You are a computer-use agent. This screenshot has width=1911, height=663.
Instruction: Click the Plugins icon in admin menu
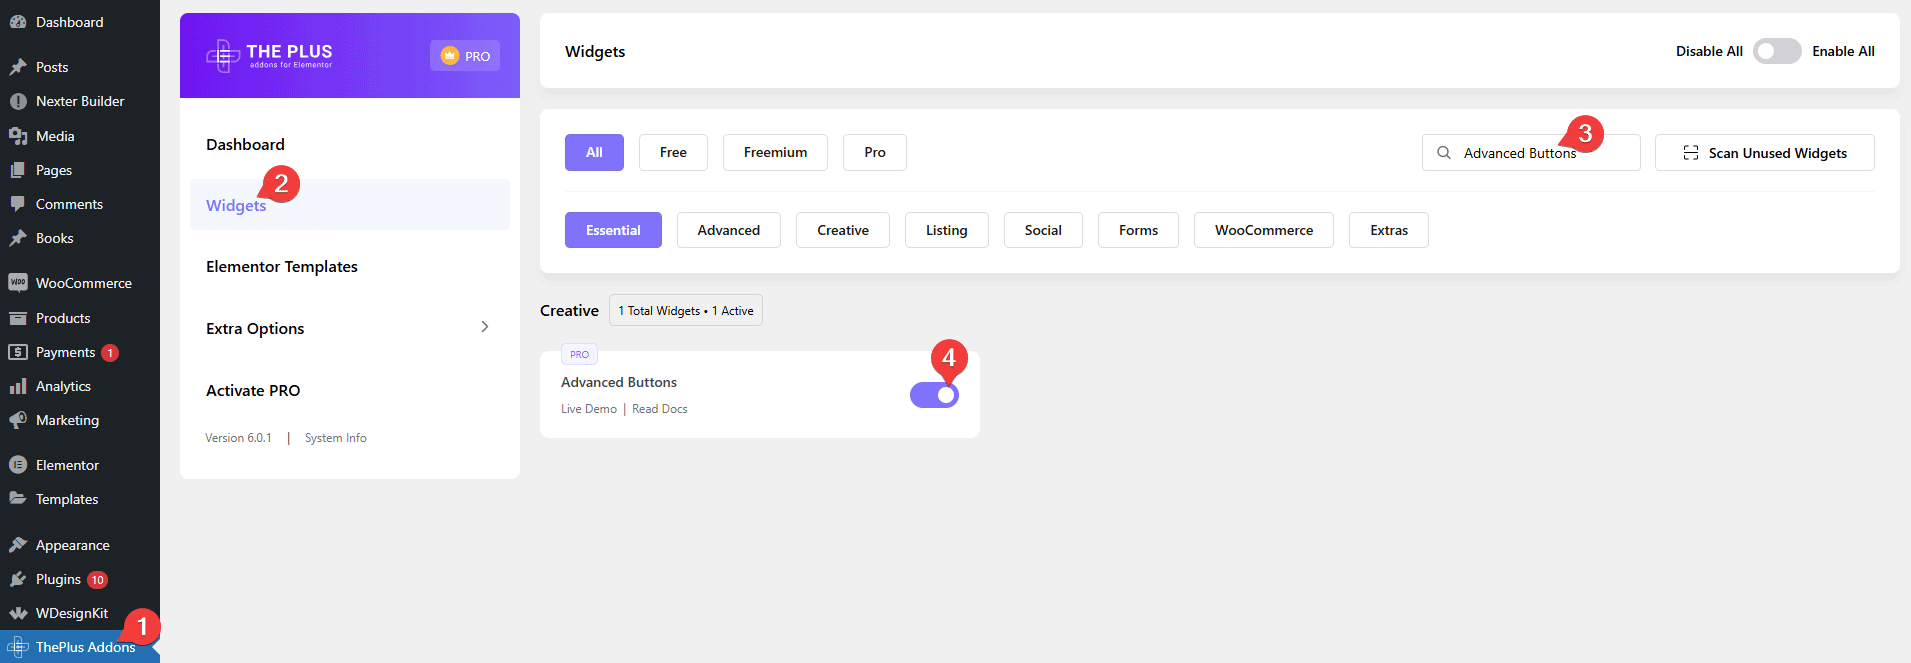pos(18,579)
